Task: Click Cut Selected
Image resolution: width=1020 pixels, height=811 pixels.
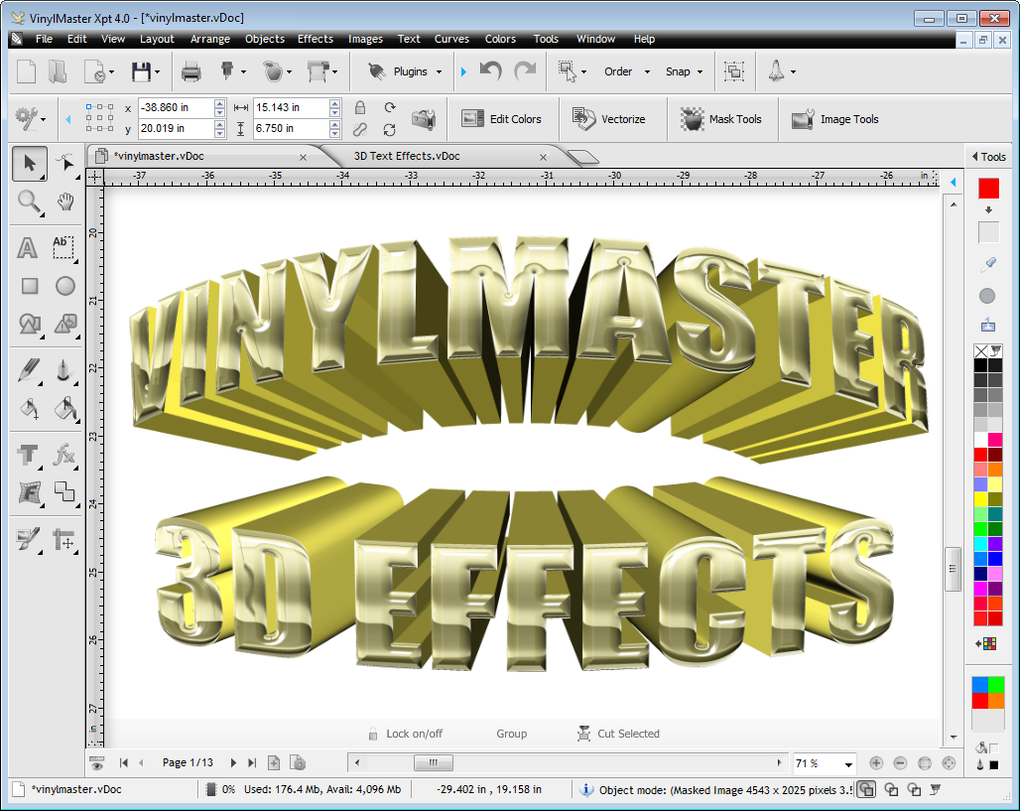Action: click(x=618, y=734)
